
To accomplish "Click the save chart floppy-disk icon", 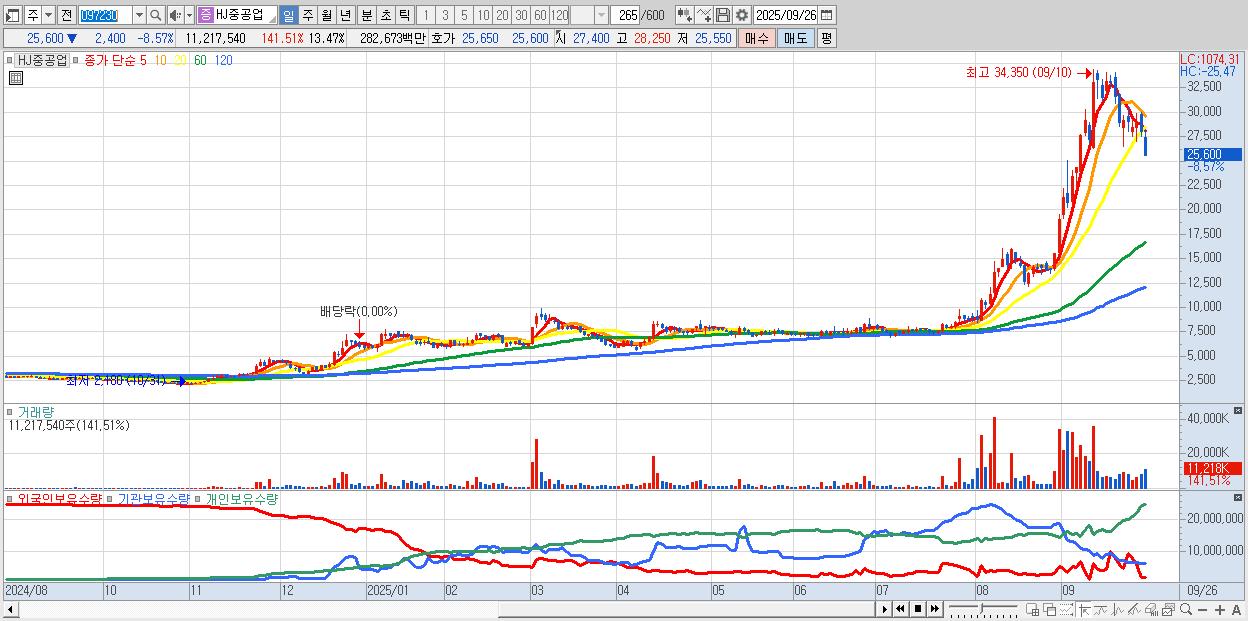I will (723, 15).
